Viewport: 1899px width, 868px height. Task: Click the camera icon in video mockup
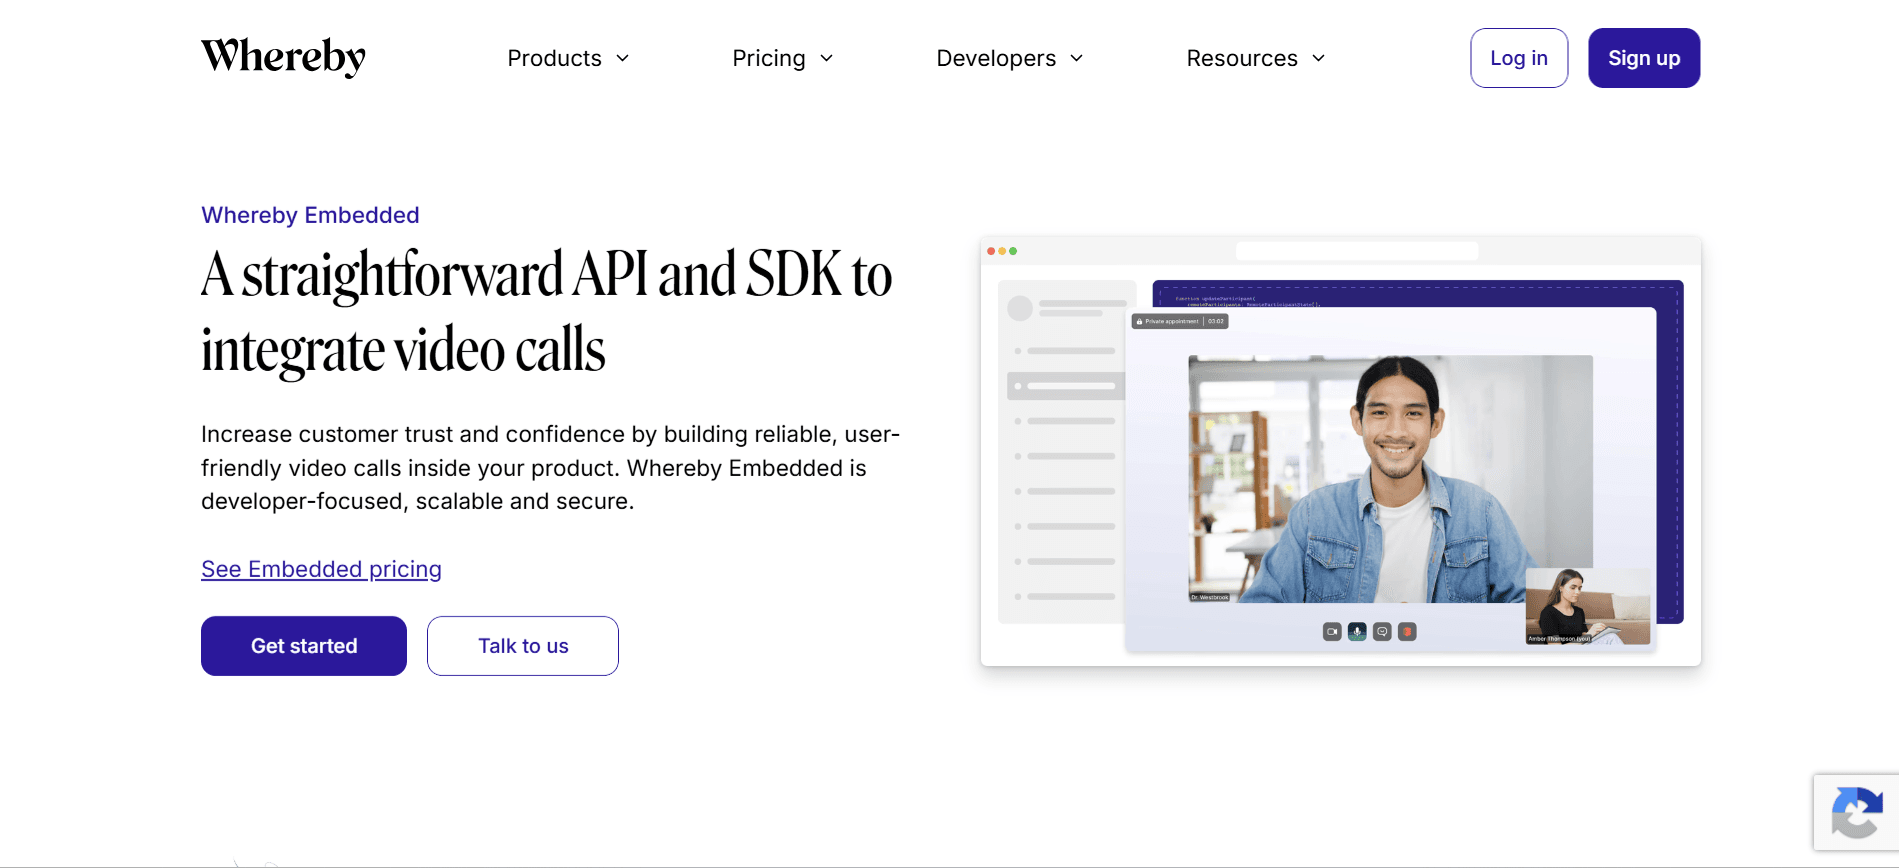coord(1332,632)
